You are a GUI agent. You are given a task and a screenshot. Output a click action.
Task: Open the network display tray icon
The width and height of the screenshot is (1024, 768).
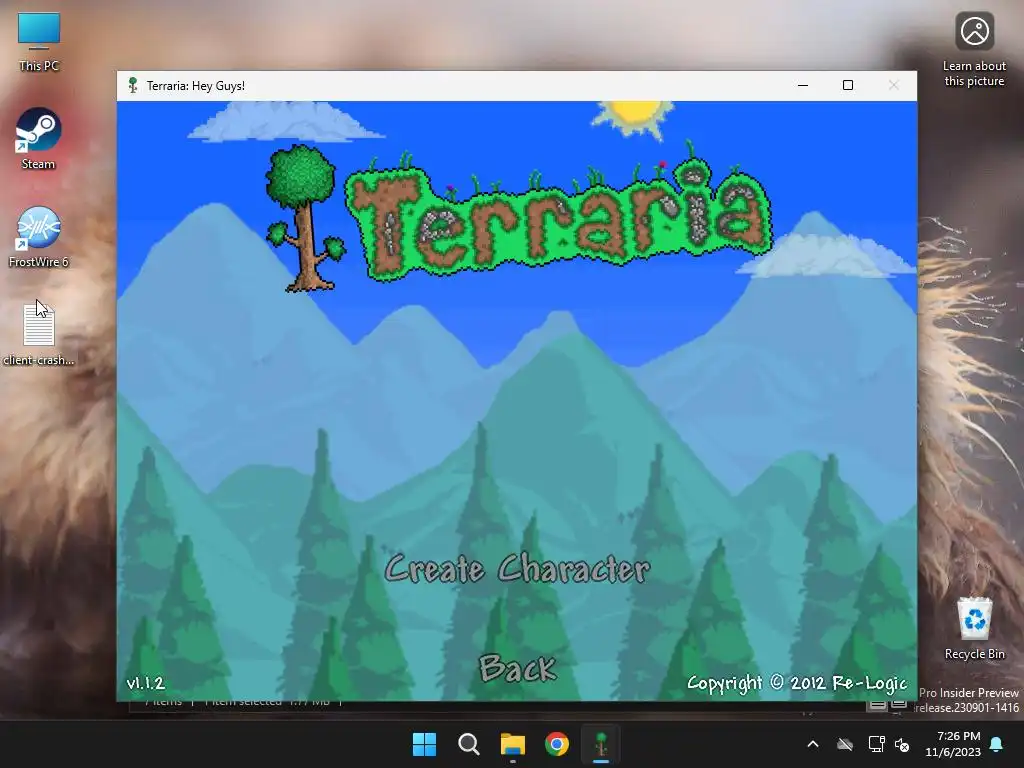[x=876, y=744]
